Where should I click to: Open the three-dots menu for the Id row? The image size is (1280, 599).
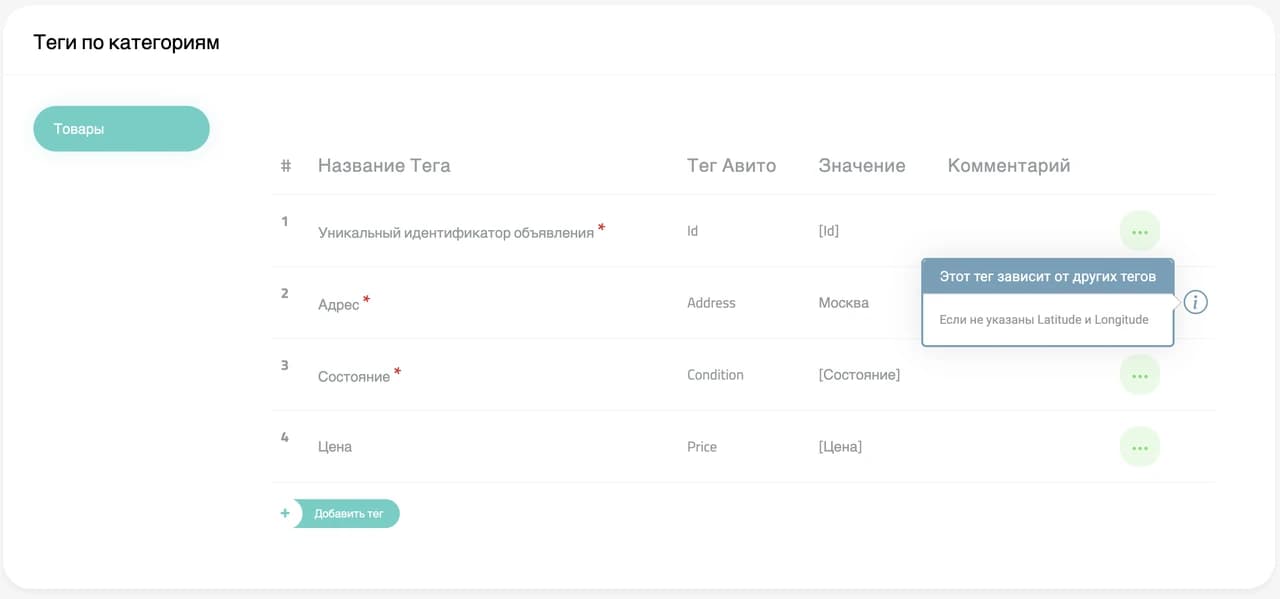(1139, 231)
